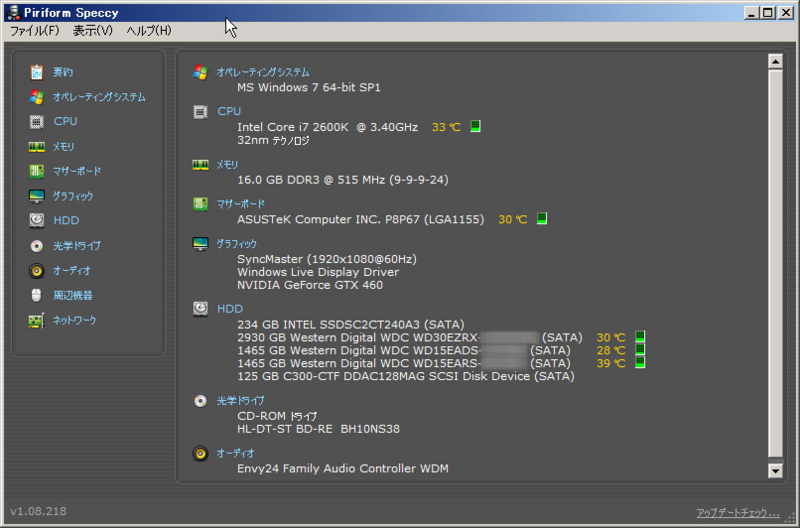Select the マザーボード icon in sidebar
This screenshot has width=800, height=528.
pyautogui.click(x=36, y=171)
